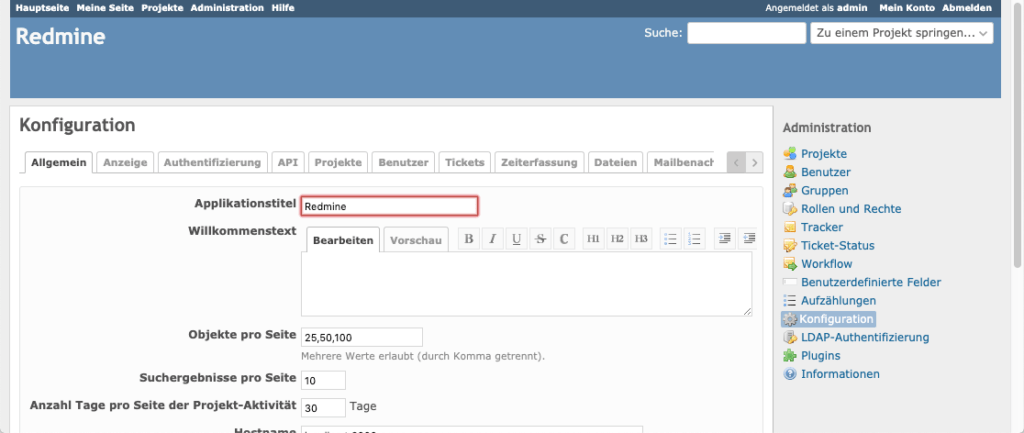Click the Ticket-Status icon in sidebar
The image size is (1024, 433).
pyautogui.click(x=790, y=246)
